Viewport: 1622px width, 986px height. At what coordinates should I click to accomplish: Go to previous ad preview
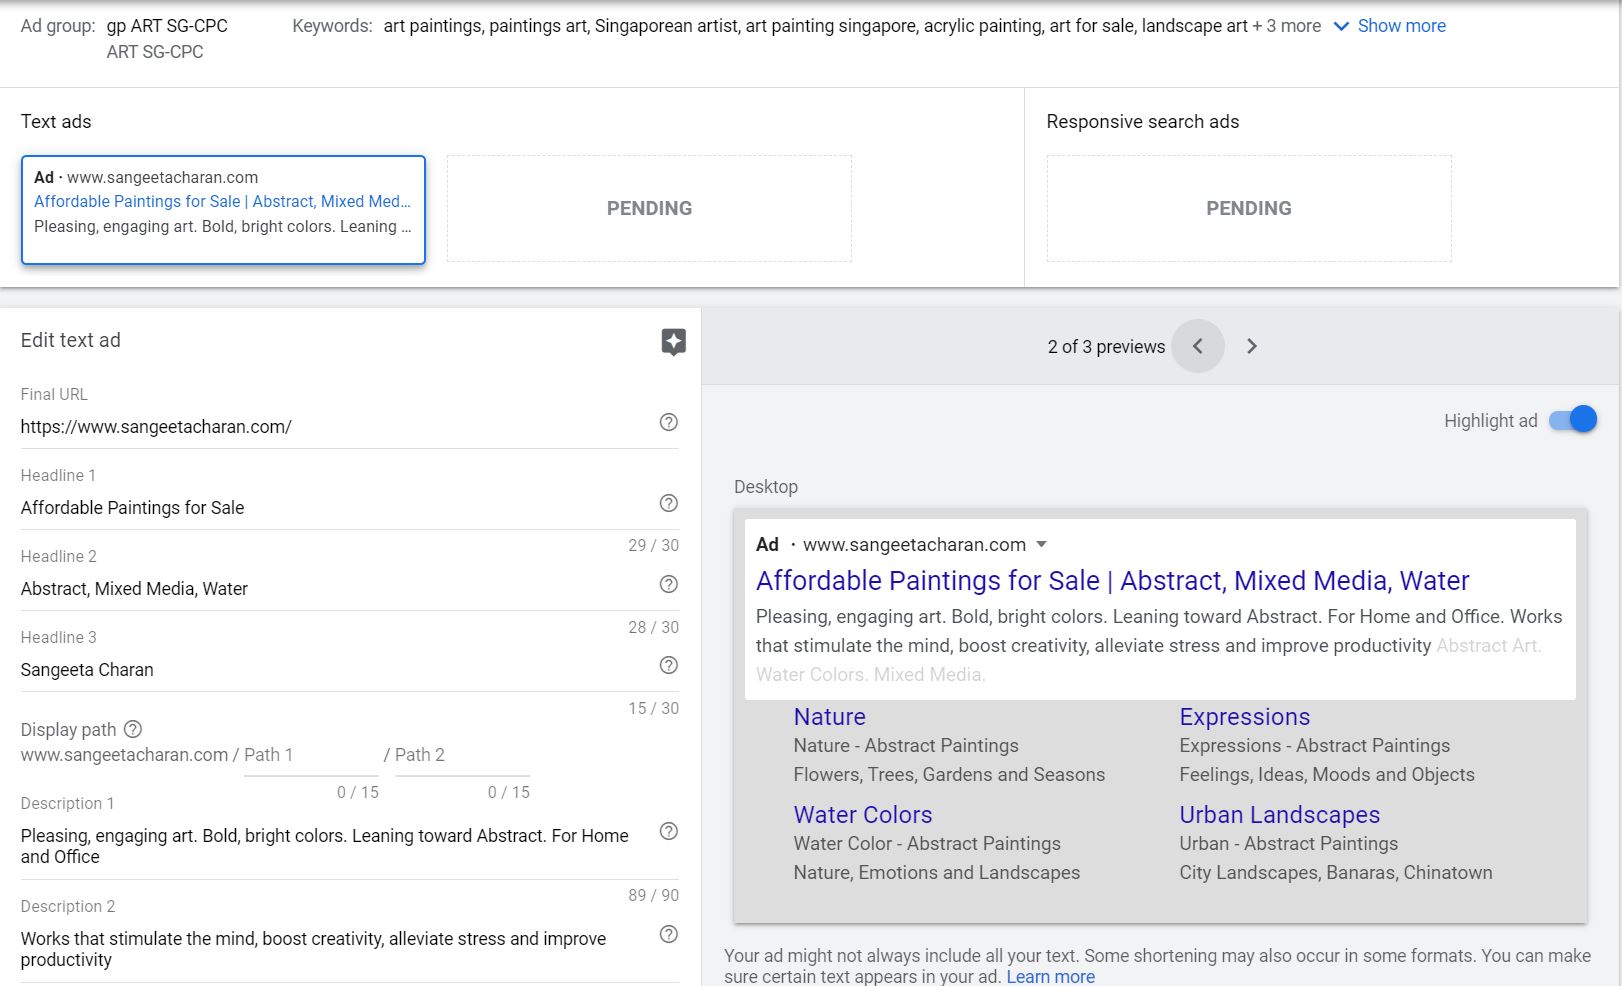[x=1198, y=346]
